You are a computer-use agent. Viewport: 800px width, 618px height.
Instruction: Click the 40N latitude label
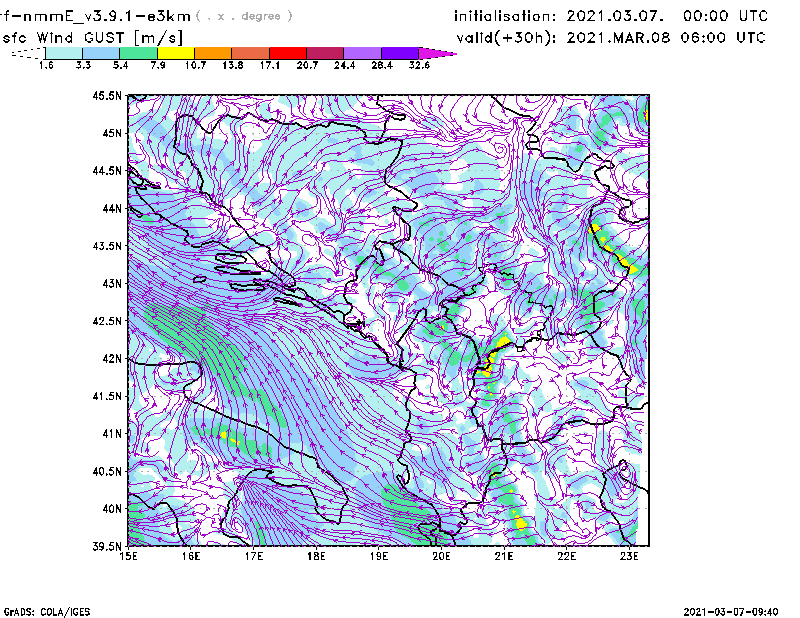tap(112, 509)
